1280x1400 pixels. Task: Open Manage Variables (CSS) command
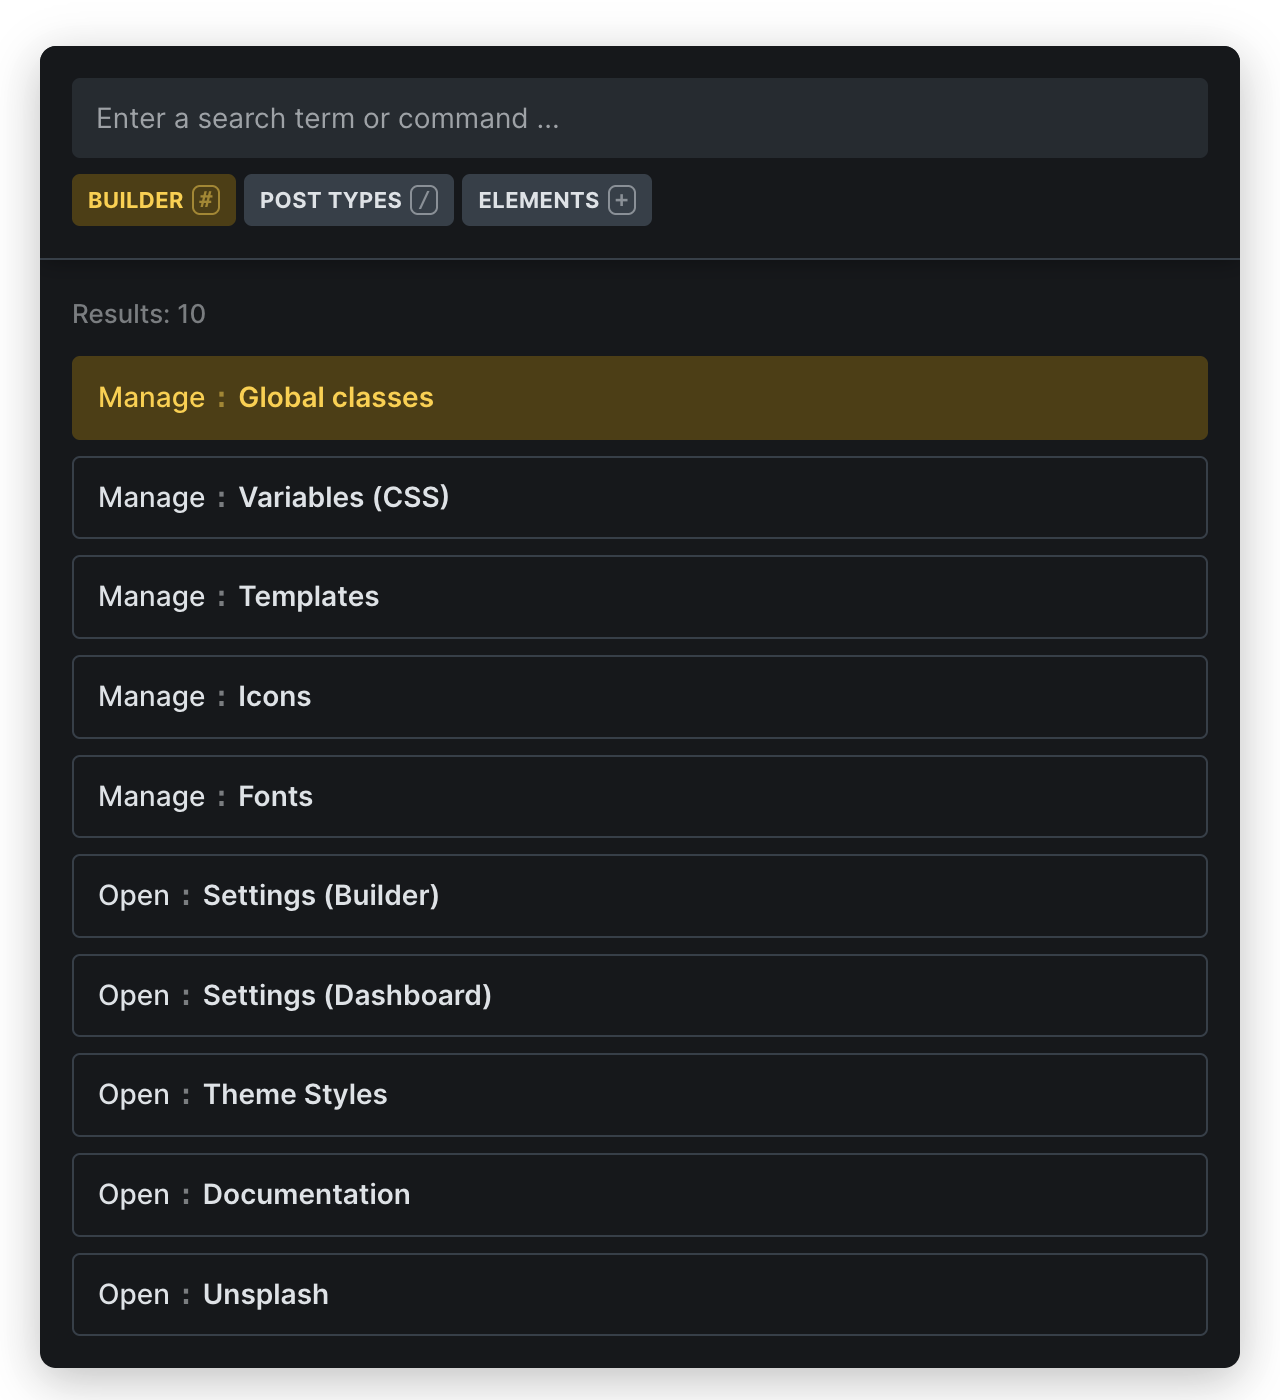tap(640, 498)
